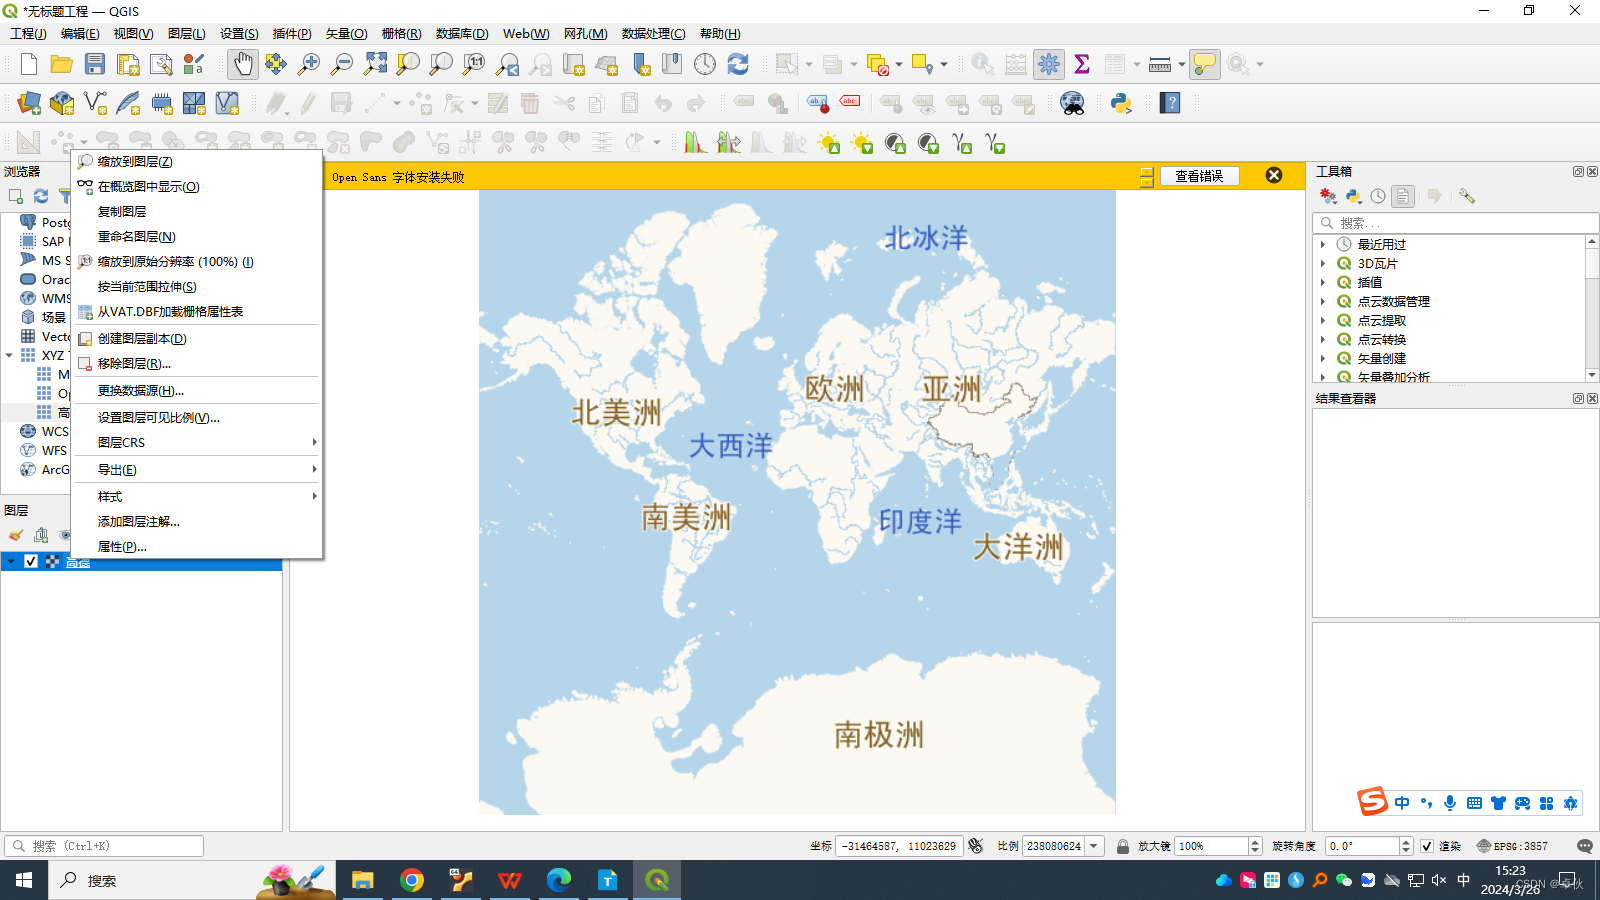The height and width of the screenshot is (900, 1600).
Task: Open the 导出 submenu in the context menu
Action: point(197,469)
